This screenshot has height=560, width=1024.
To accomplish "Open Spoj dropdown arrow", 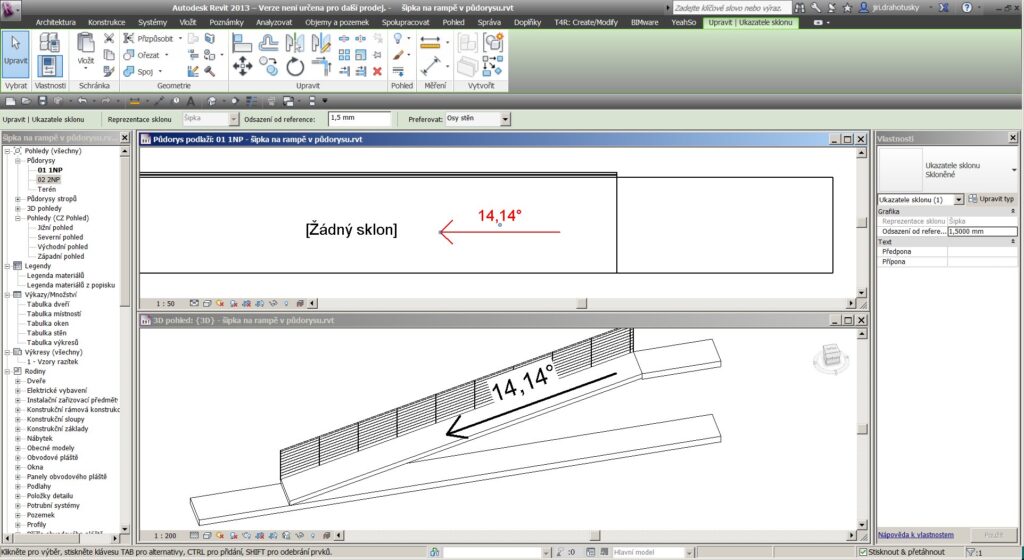I will coord(160,72).
